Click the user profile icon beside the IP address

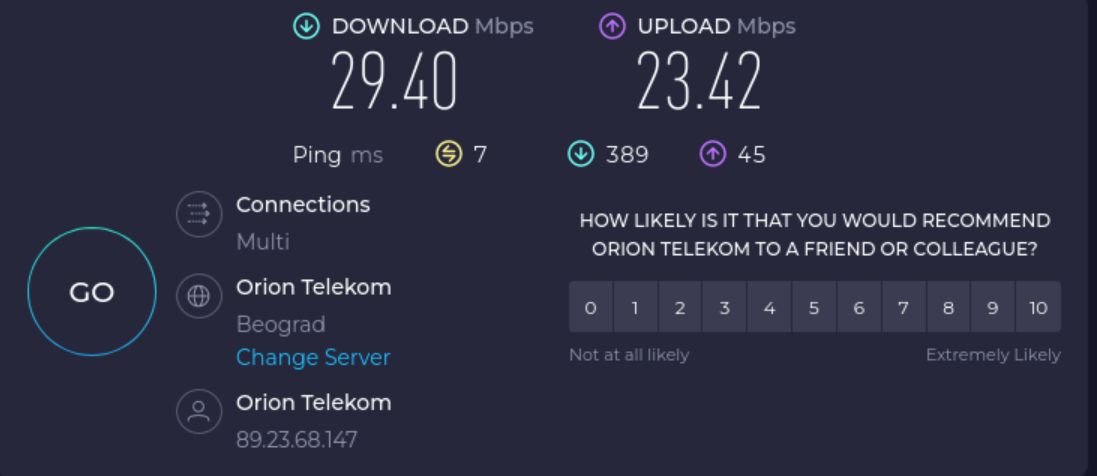[199, 411]
